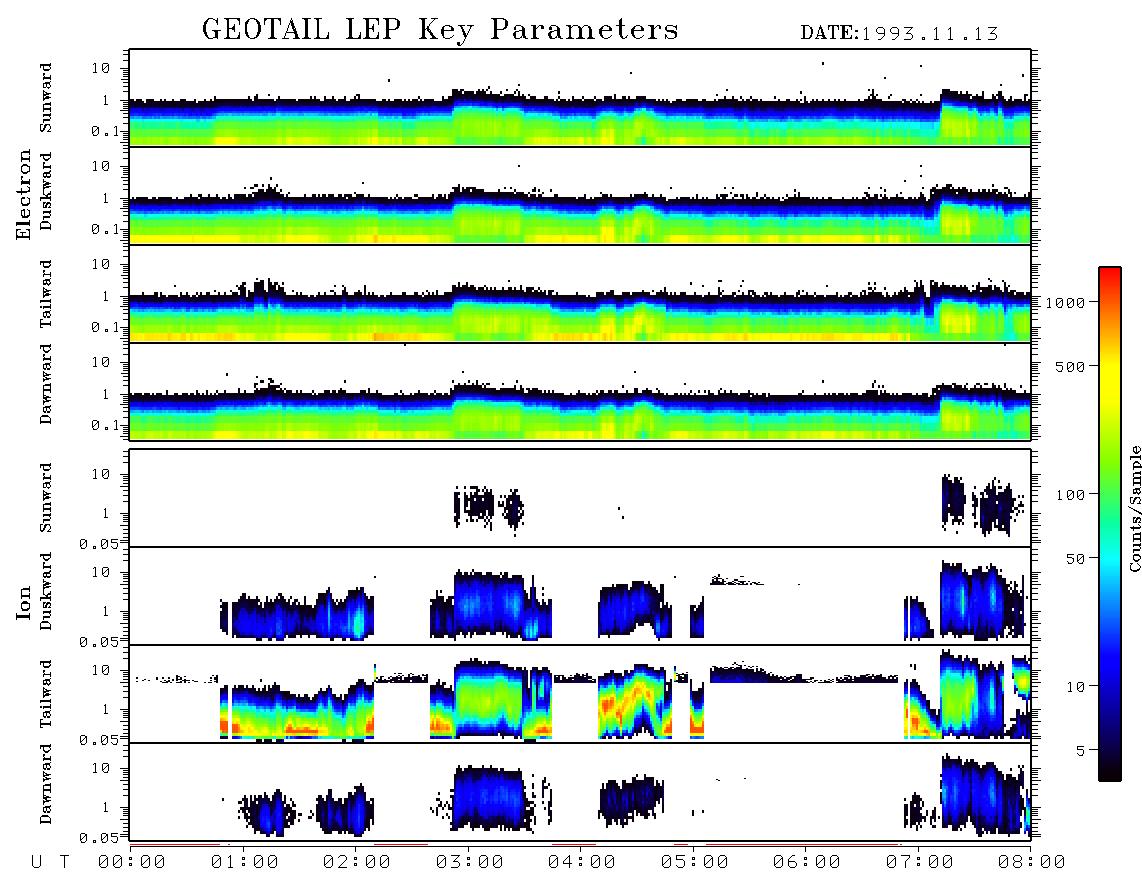Select the Ion "Sunward" panel label
Image resolution: width=1142 pixels, height=880 pixels.
[46, 497]
